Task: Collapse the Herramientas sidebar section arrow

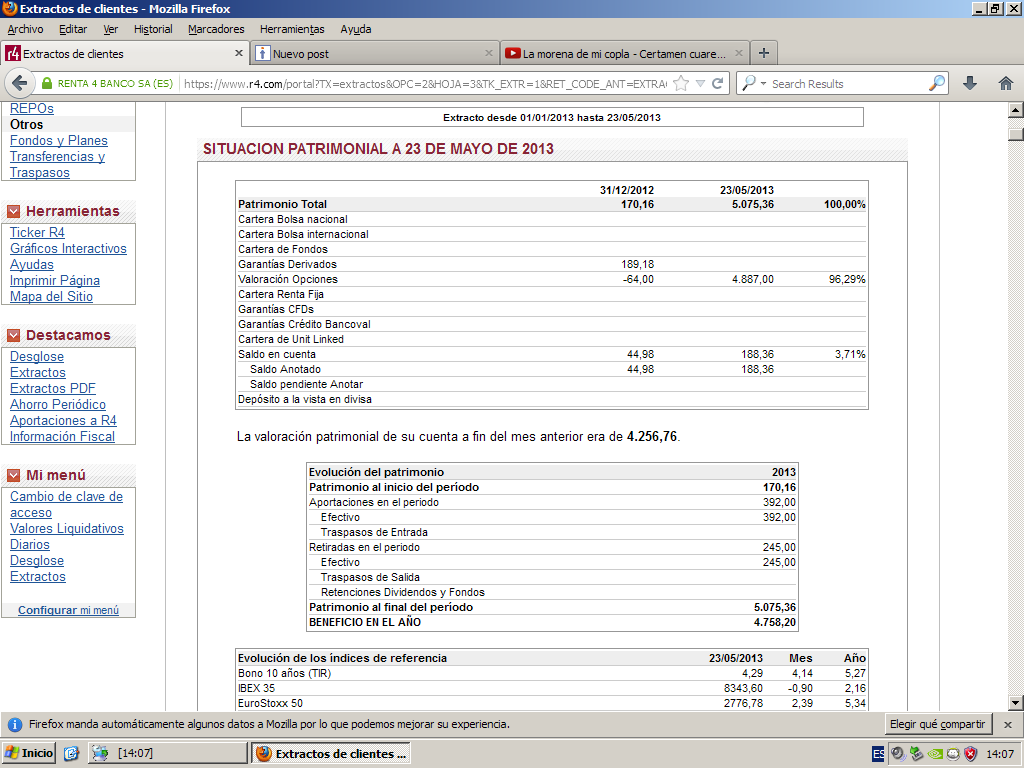Action: coord(13,212)
